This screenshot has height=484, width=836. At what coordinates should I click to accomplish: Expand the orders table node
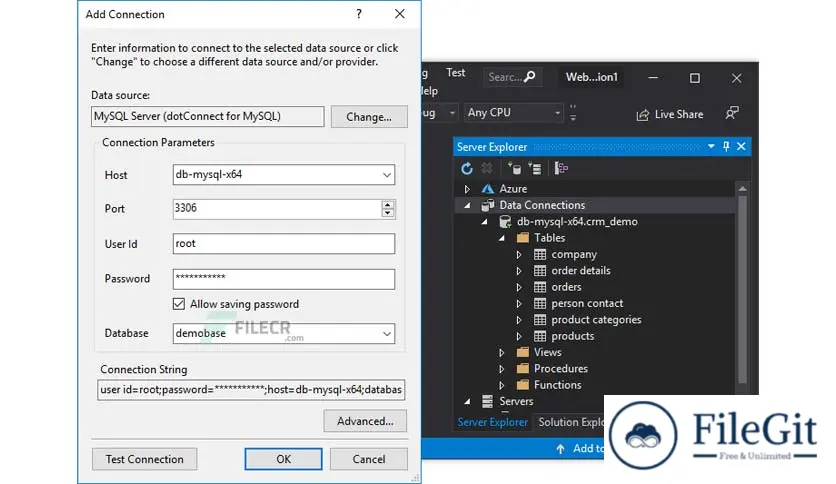click(519, 287)
